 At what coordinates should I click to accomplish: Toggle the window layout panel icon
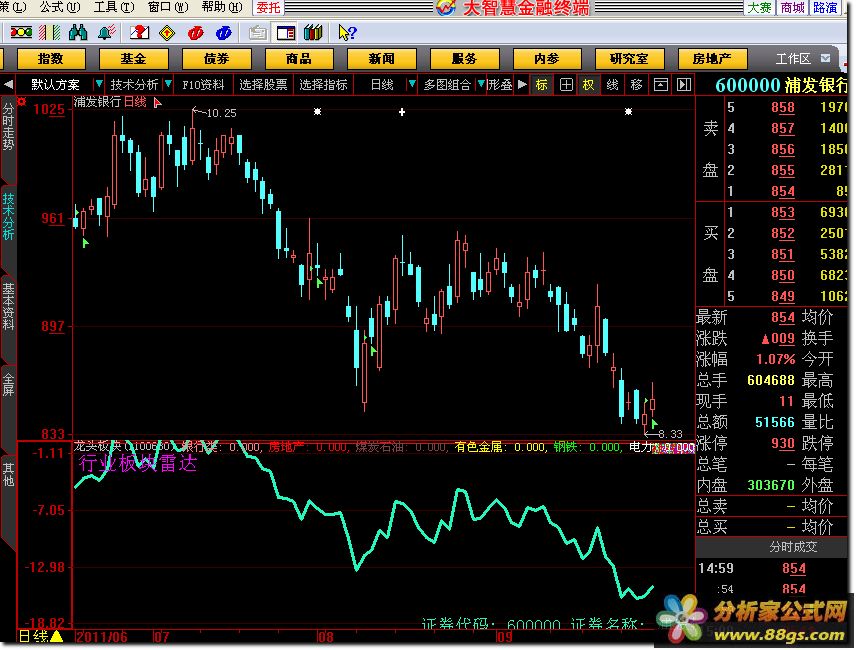pos(286,33)
